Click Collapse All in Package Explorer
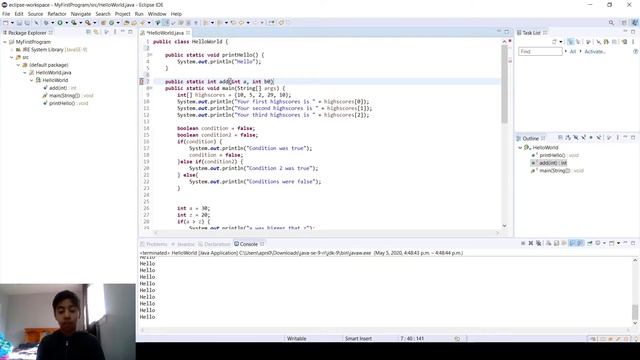This screenshot has height=360, width=640. [x=88, y=32]
